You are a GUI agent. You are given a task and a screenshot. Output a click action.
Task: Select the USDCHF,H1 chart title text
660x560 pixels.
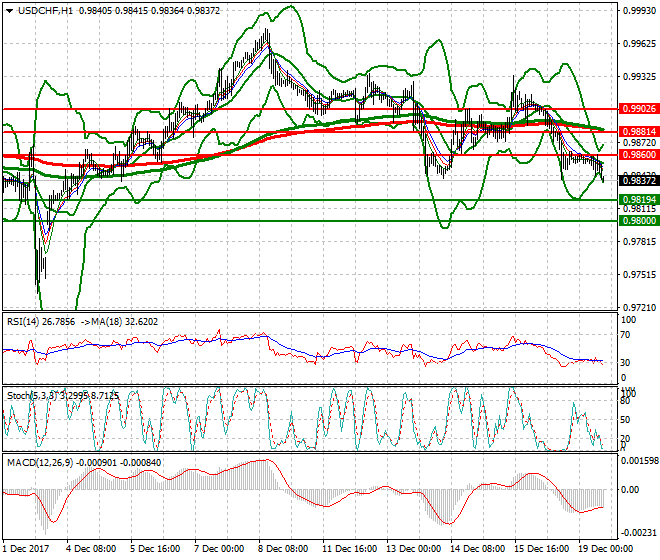pyautogui.click(x=45, y=11)
